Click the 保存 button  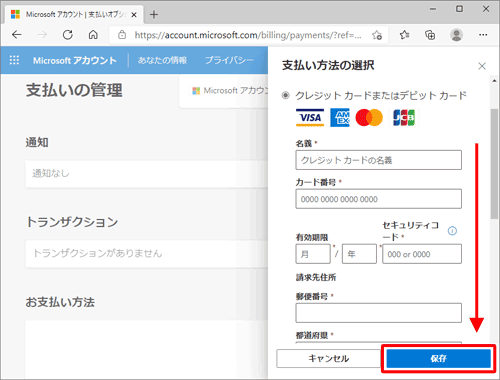pyautogui.click(x=438, y=359)
